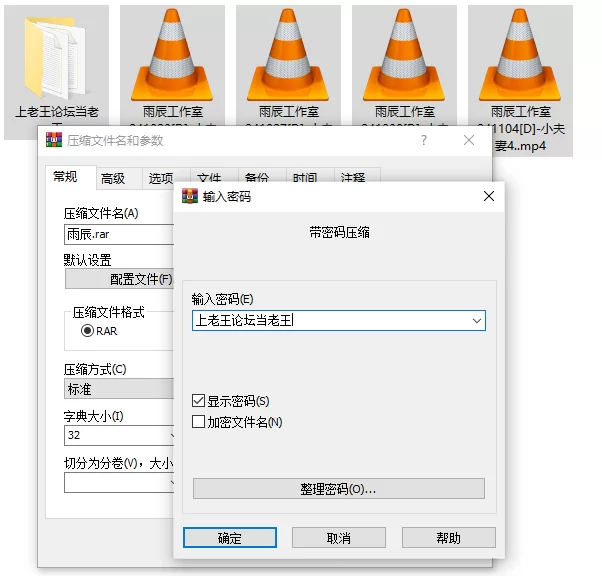Enable the 加密文件名(N) checkbox
Screen dimensions: 602x576
pyautogui.click(x=198, y=421)
